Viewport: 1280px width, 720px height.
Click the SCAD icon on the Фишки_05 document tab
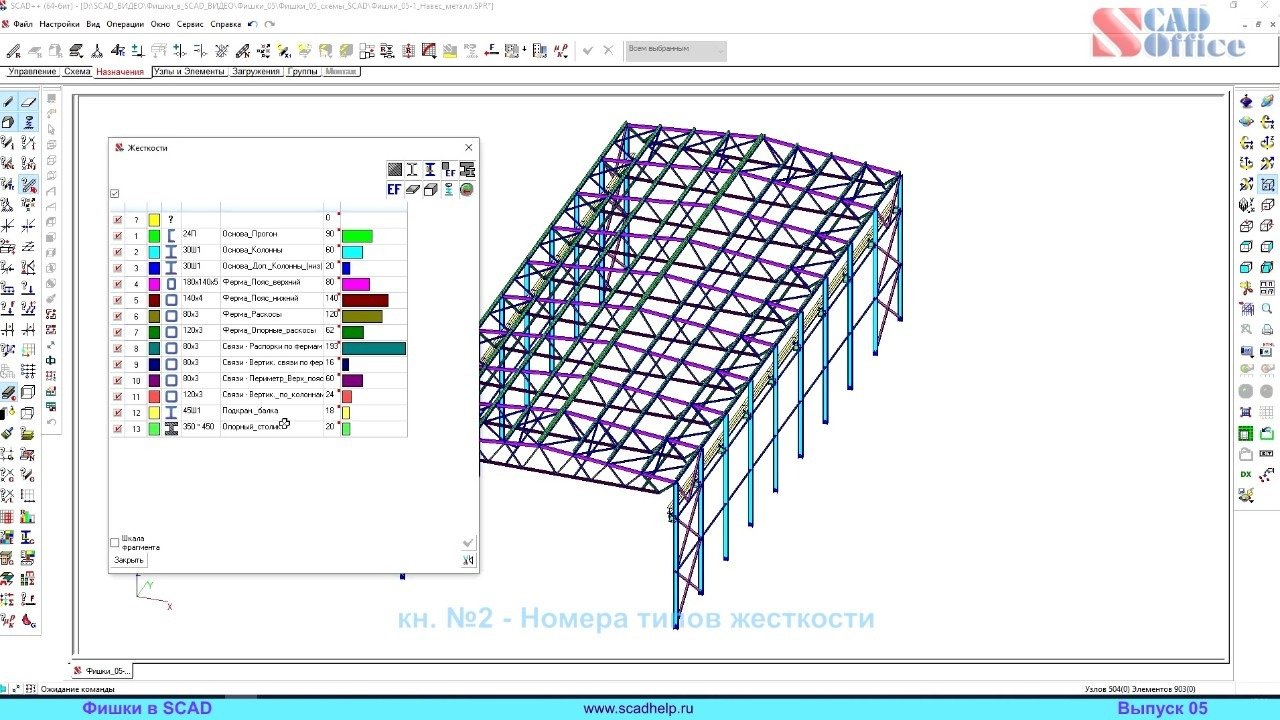[x=77, y=671]
